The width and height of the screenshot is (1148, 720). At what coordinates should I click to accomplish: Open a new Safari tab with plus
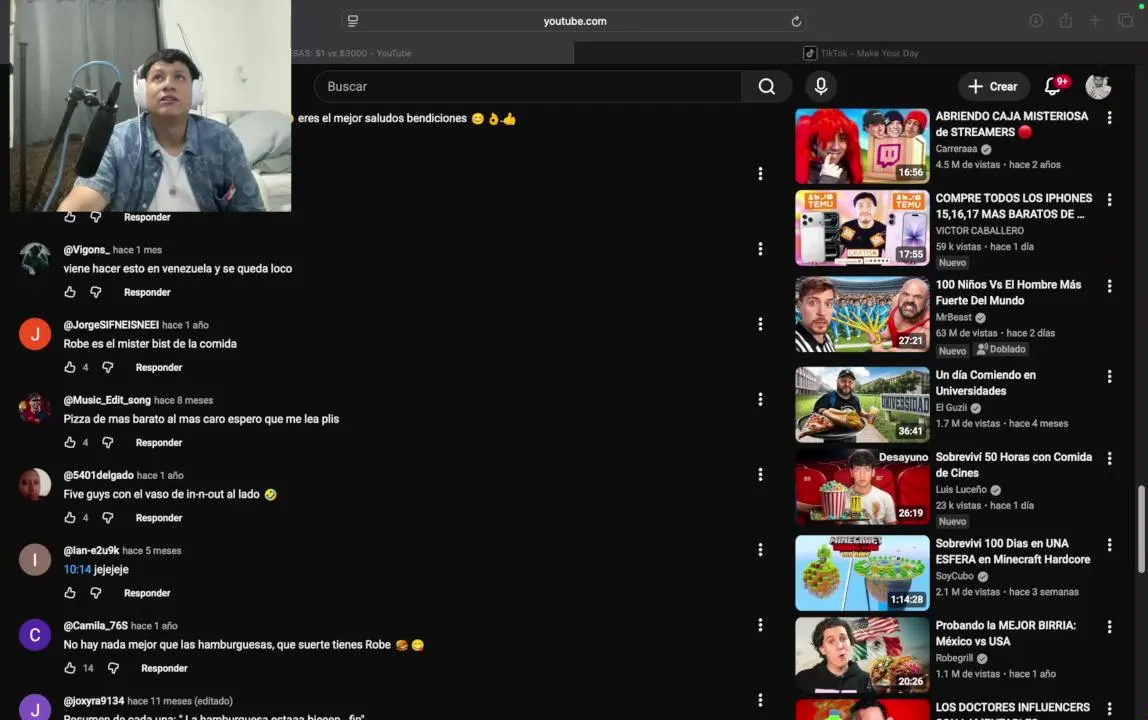pyautogui.click(x=1095, y=21)
